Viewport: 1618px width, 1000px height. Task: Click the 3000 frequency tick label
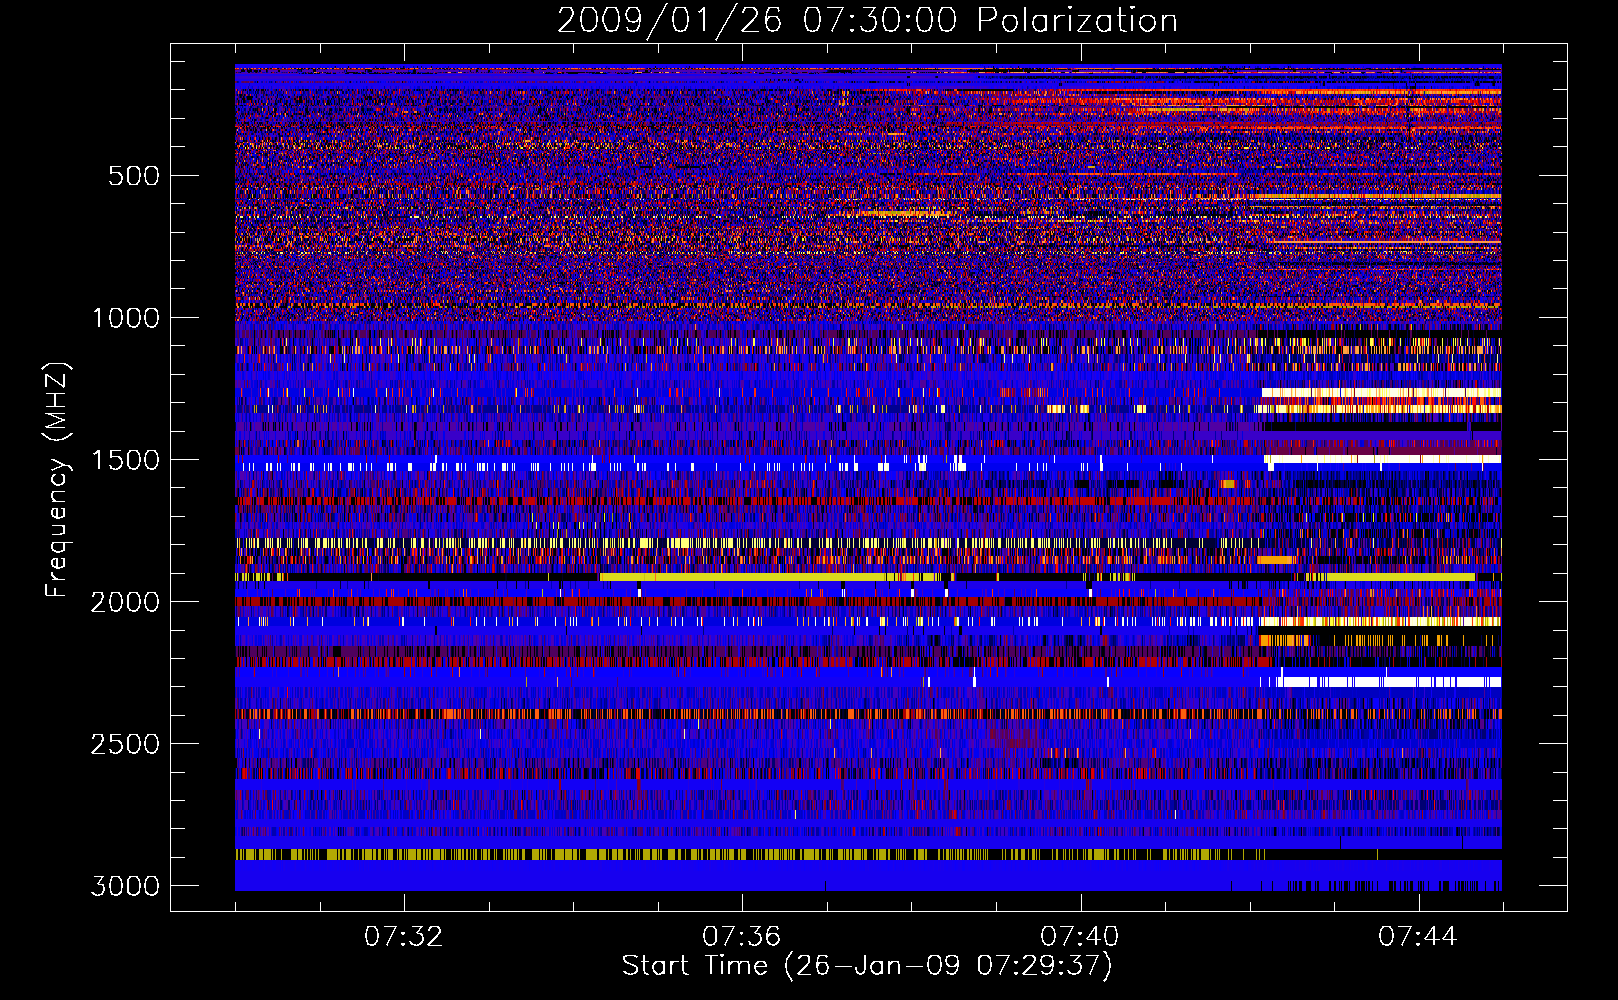click(125, 886)
